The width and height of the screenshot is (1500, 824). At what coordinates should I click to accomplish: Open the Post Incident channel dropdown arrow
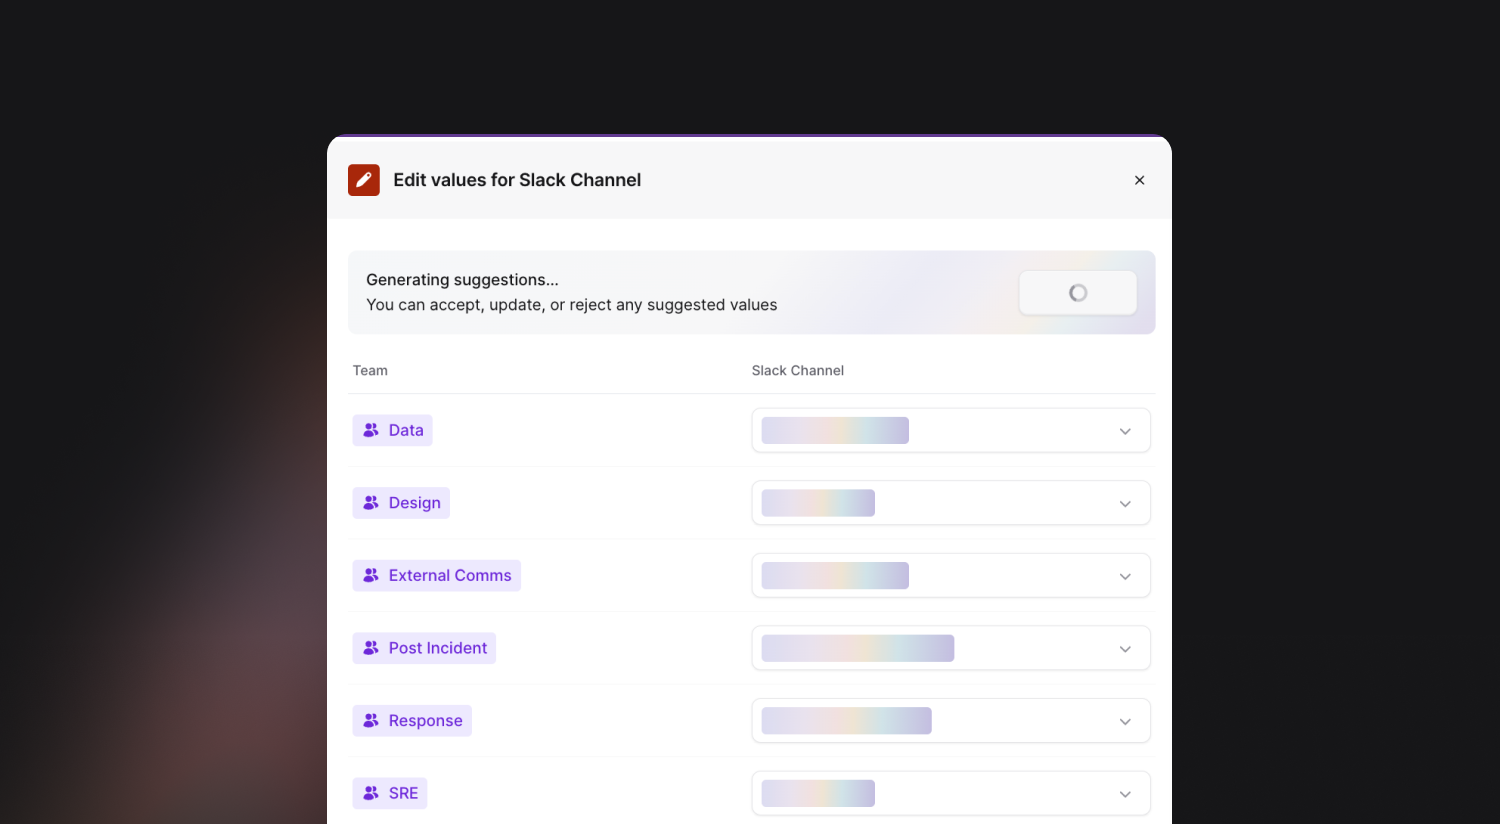pos(1125,649)
